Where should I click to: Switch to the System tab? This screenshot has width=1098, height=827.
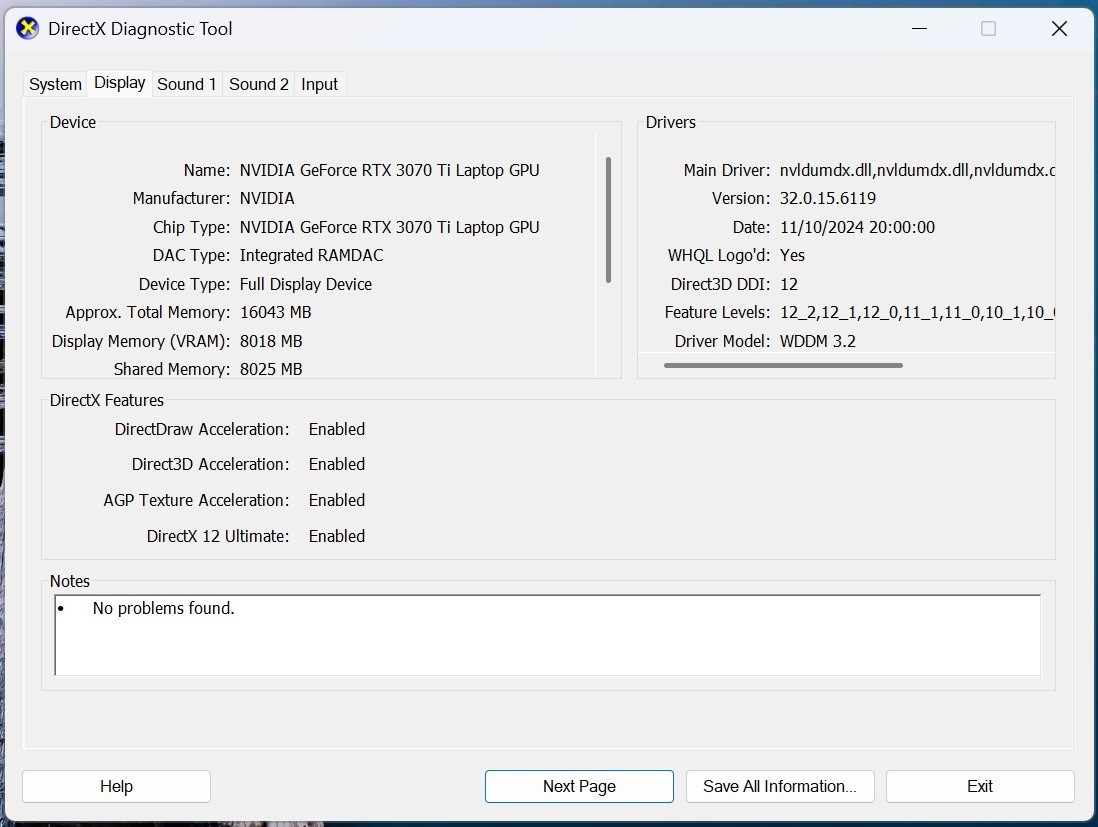pos(55,85)
